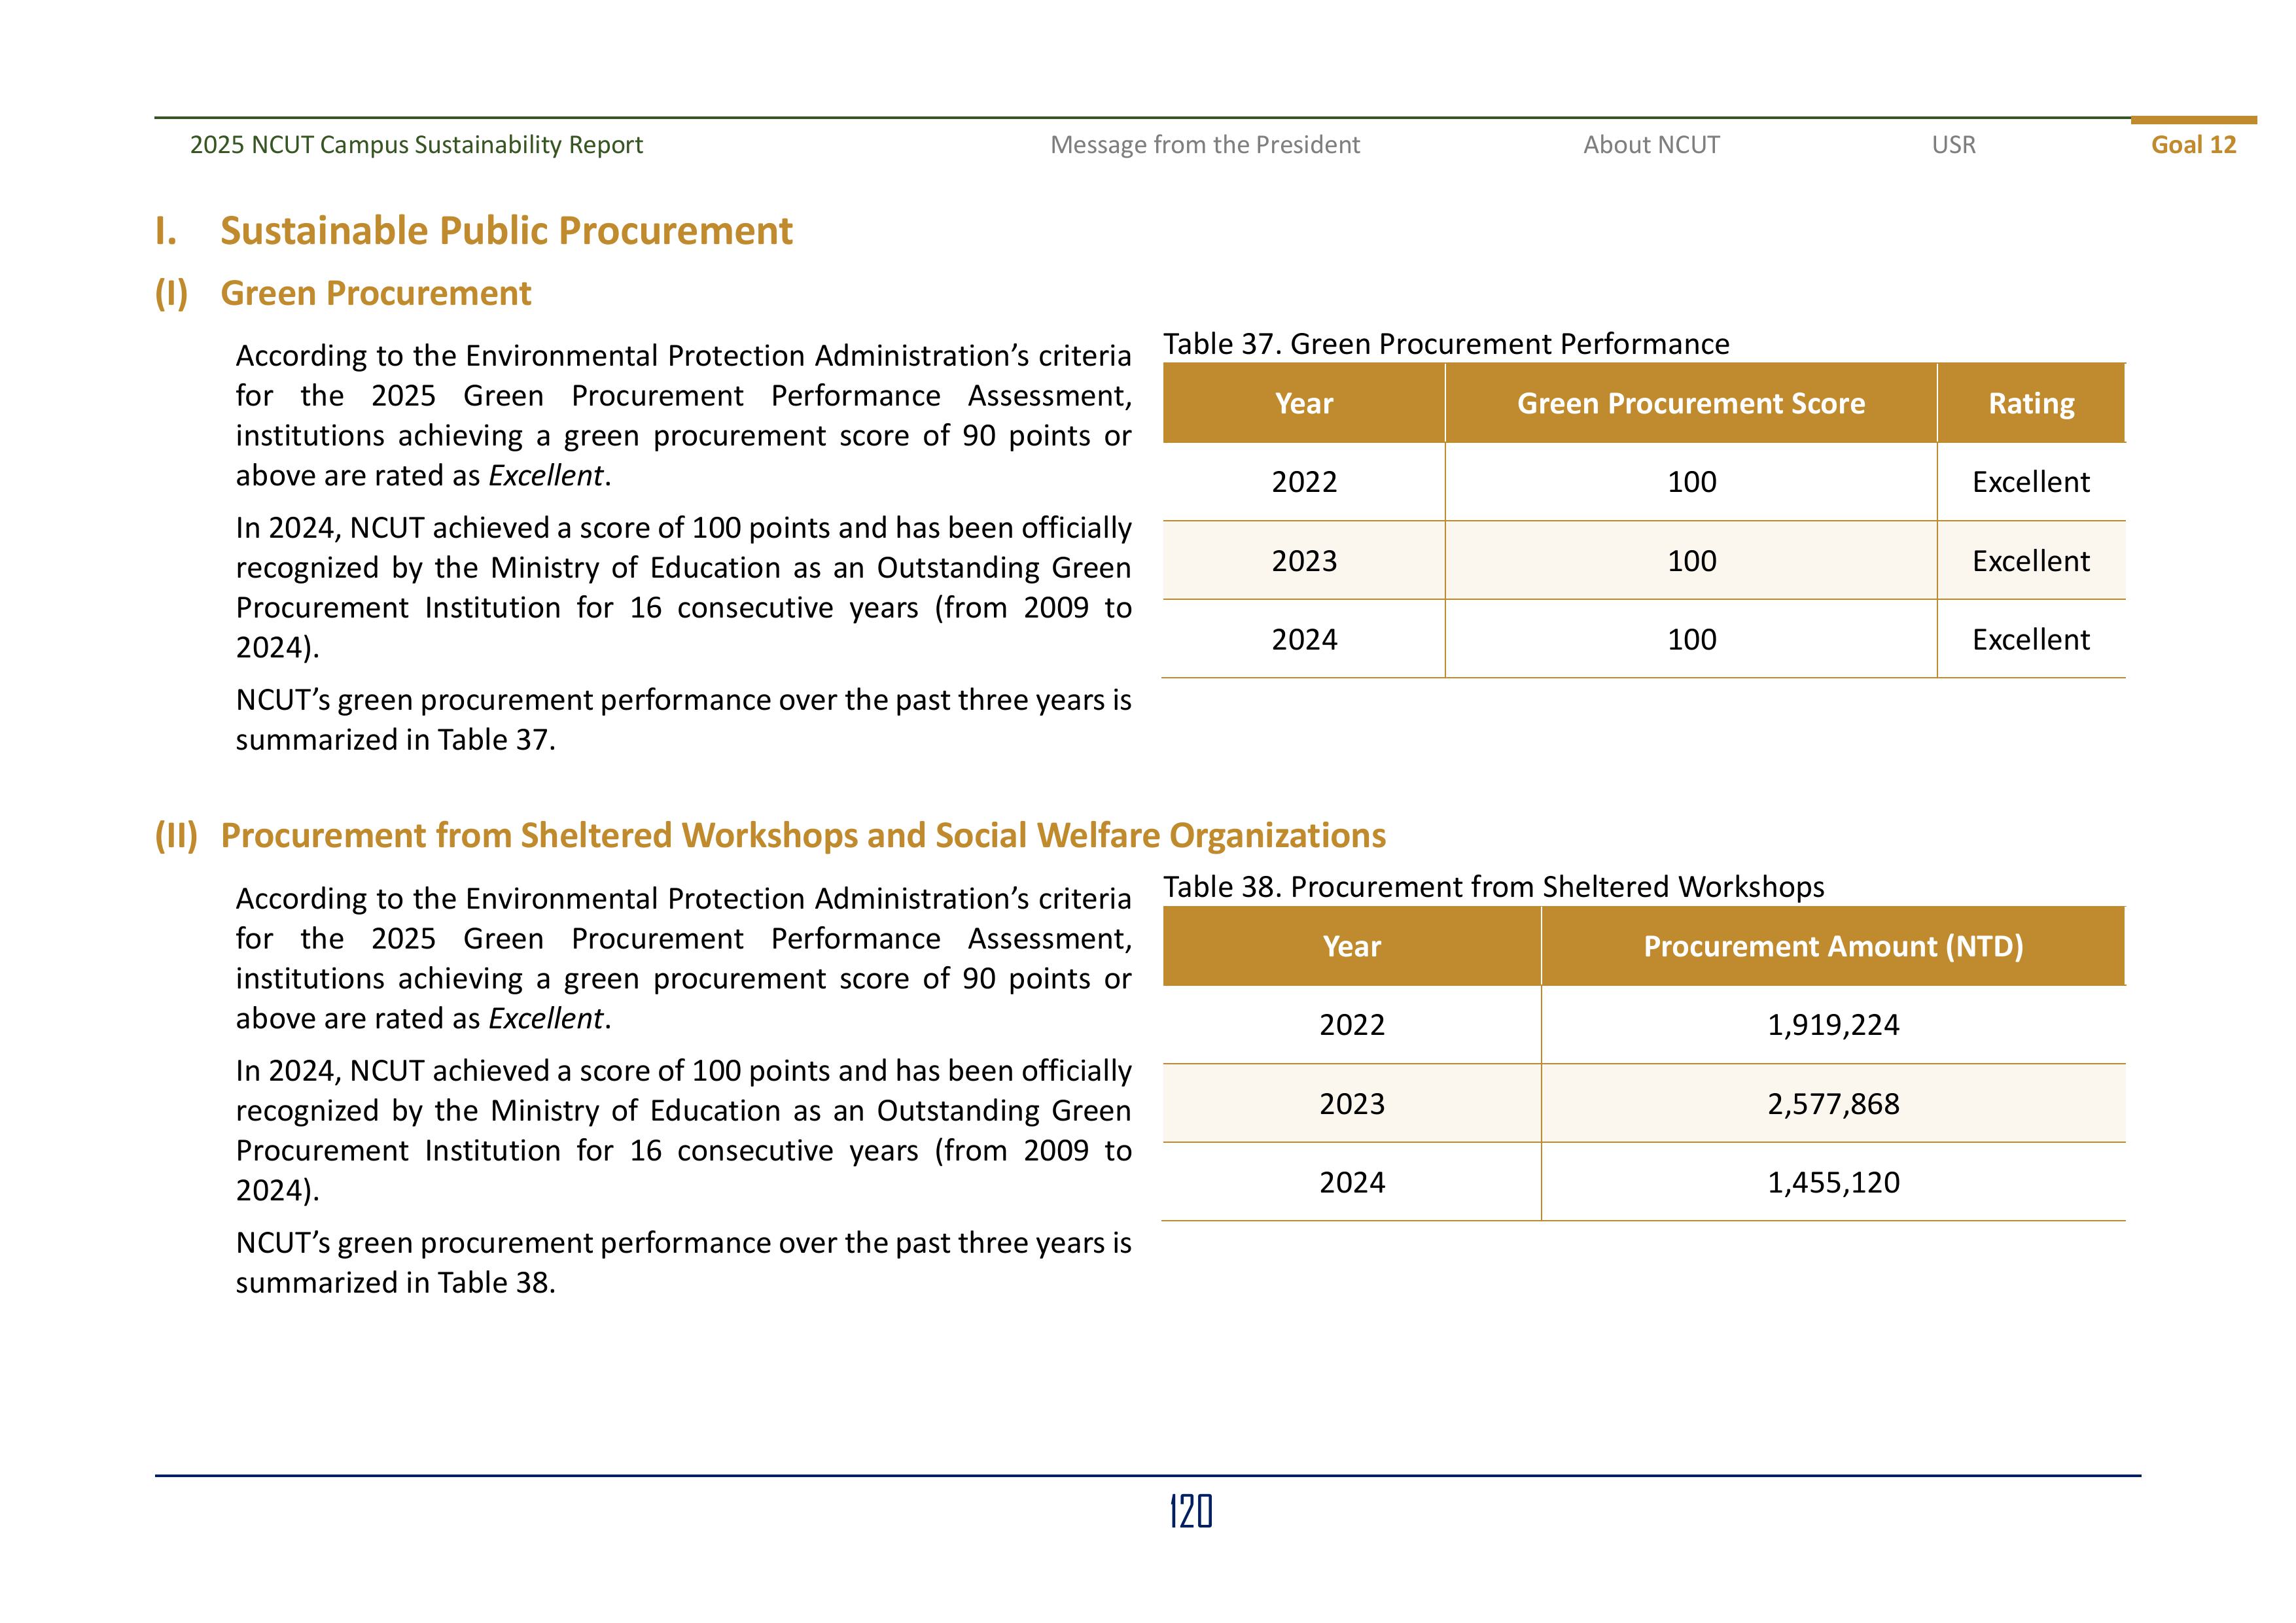
Task: Click the Sheltered Workshops and Social Welfare heading
Action: [802, 835]
